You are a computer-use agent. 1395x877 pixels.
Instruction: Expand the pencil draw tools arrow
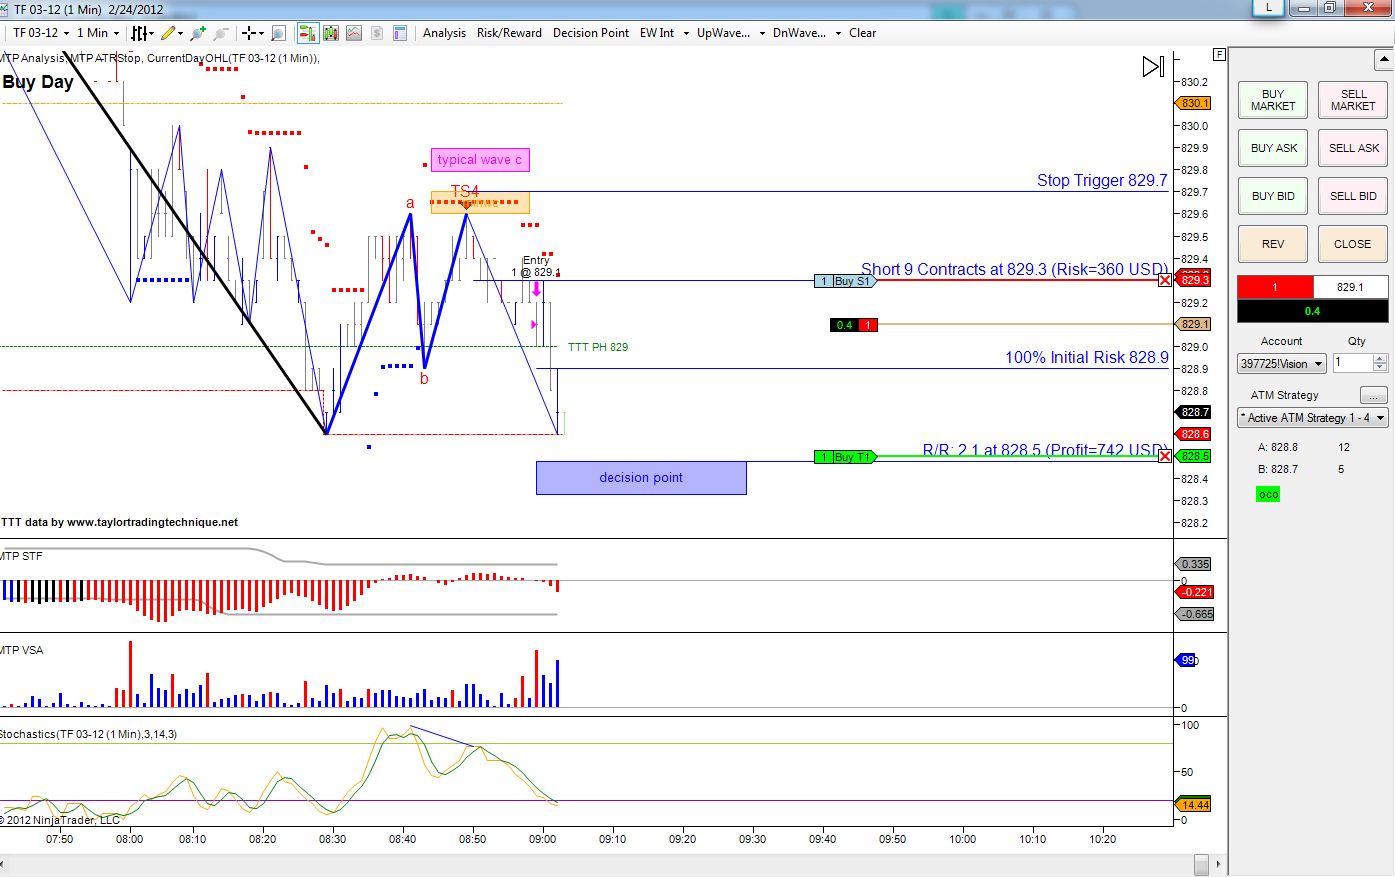[x=182, y=33]
